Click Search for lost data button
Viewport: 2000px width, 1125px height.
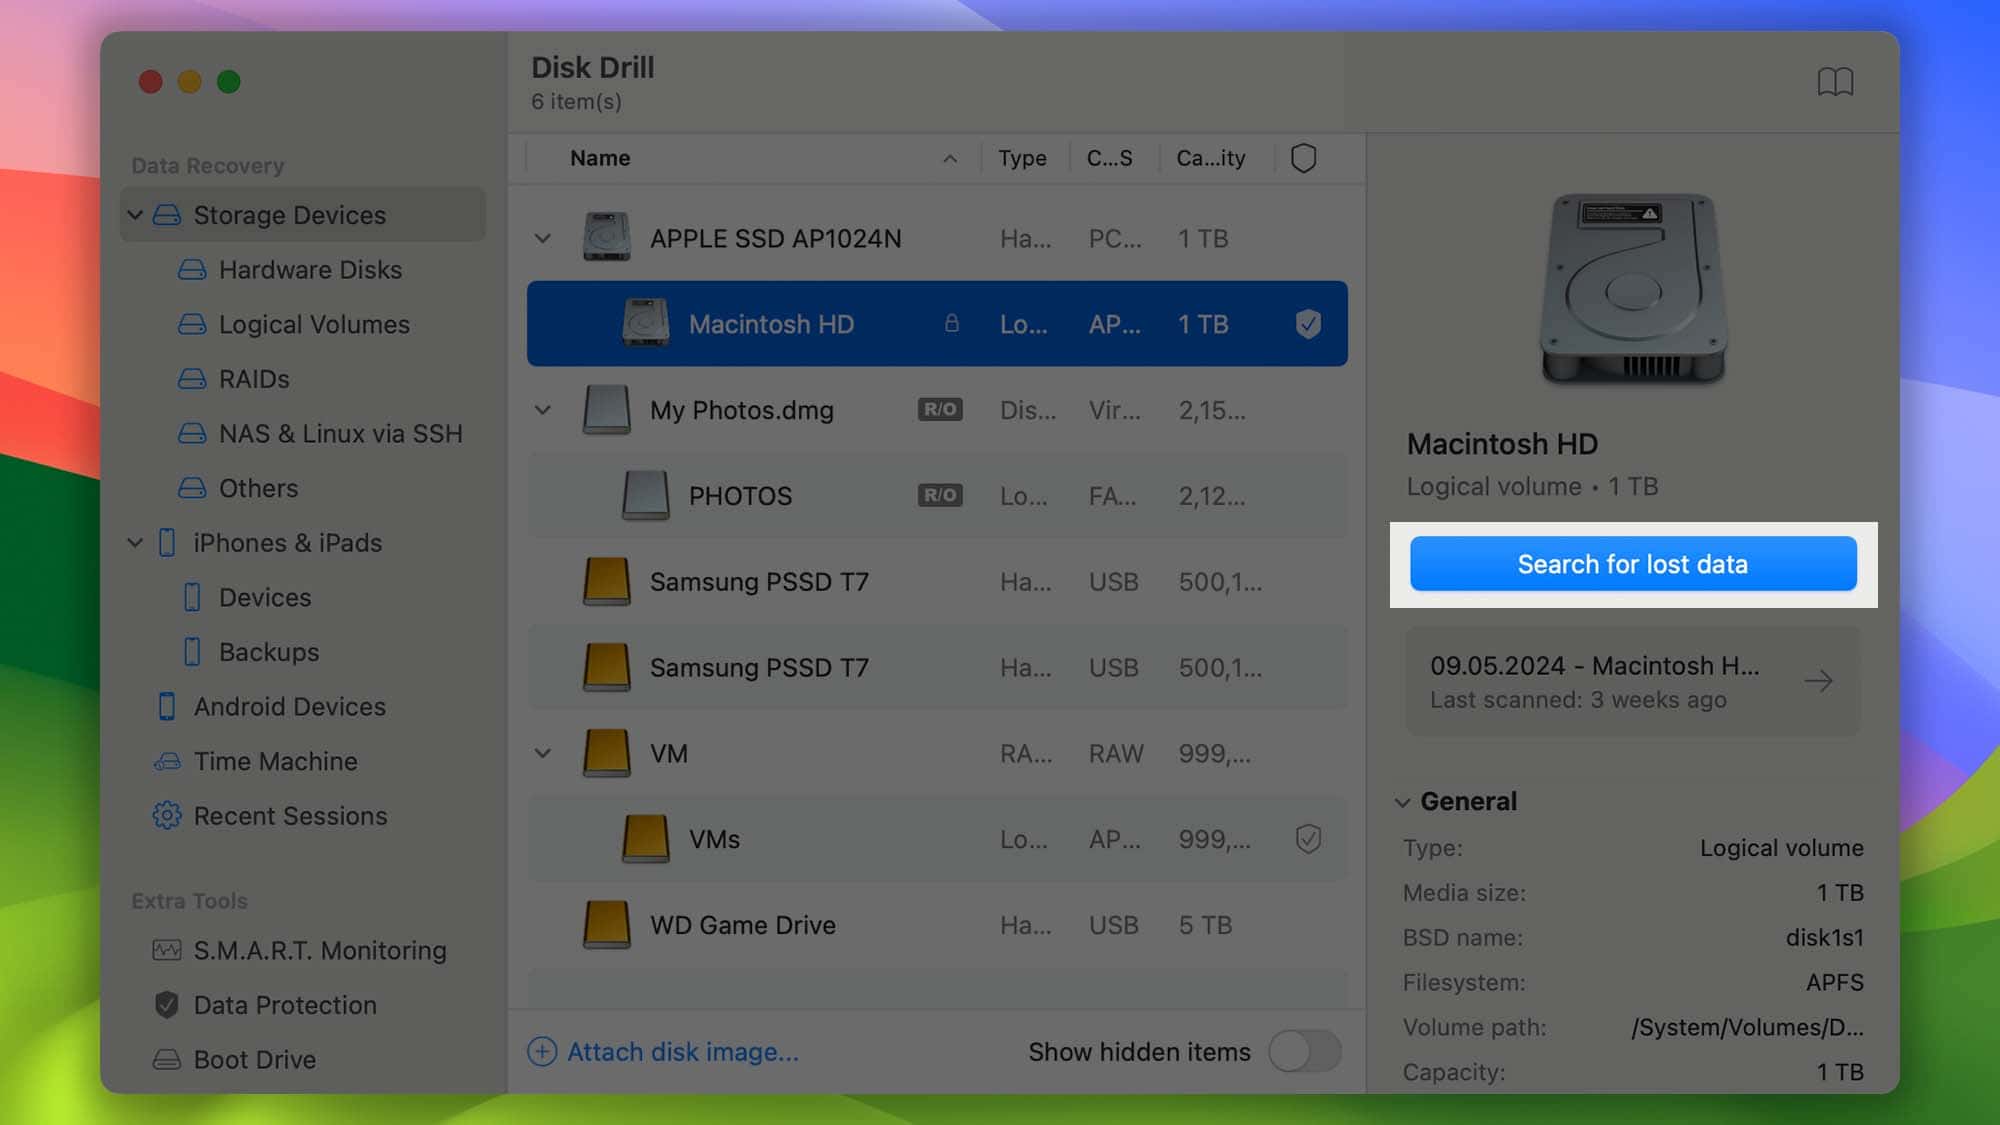click(1632, 564)
